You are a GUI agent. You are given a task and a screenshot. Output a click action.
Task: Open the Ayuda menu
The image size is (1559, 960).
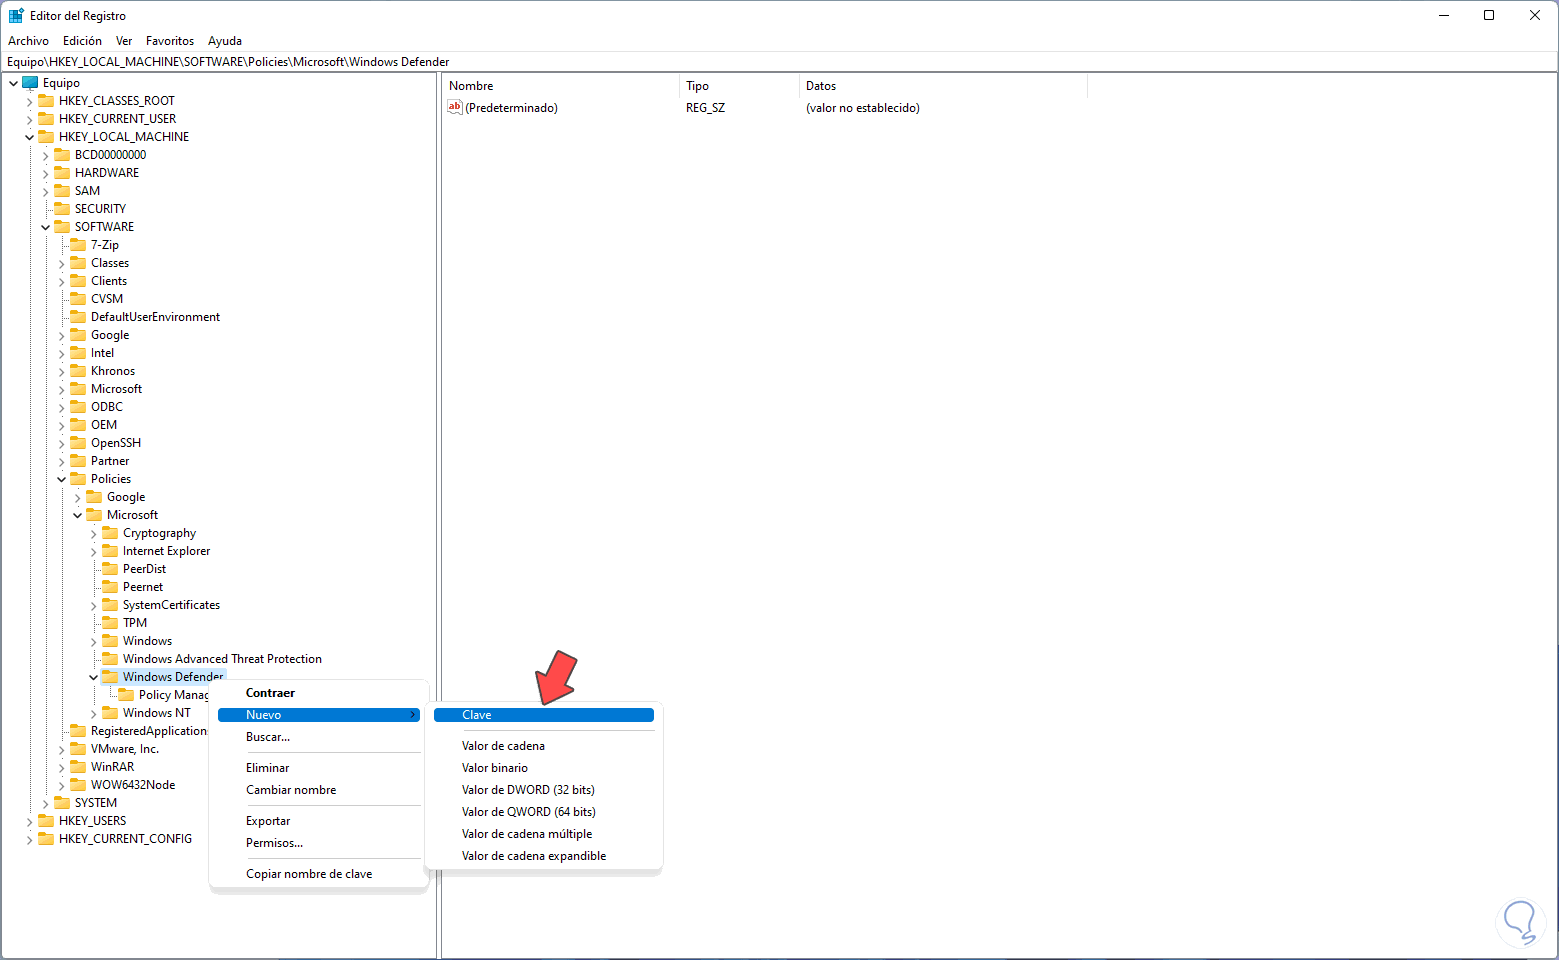pyautogui.click(x=225, y=41)
